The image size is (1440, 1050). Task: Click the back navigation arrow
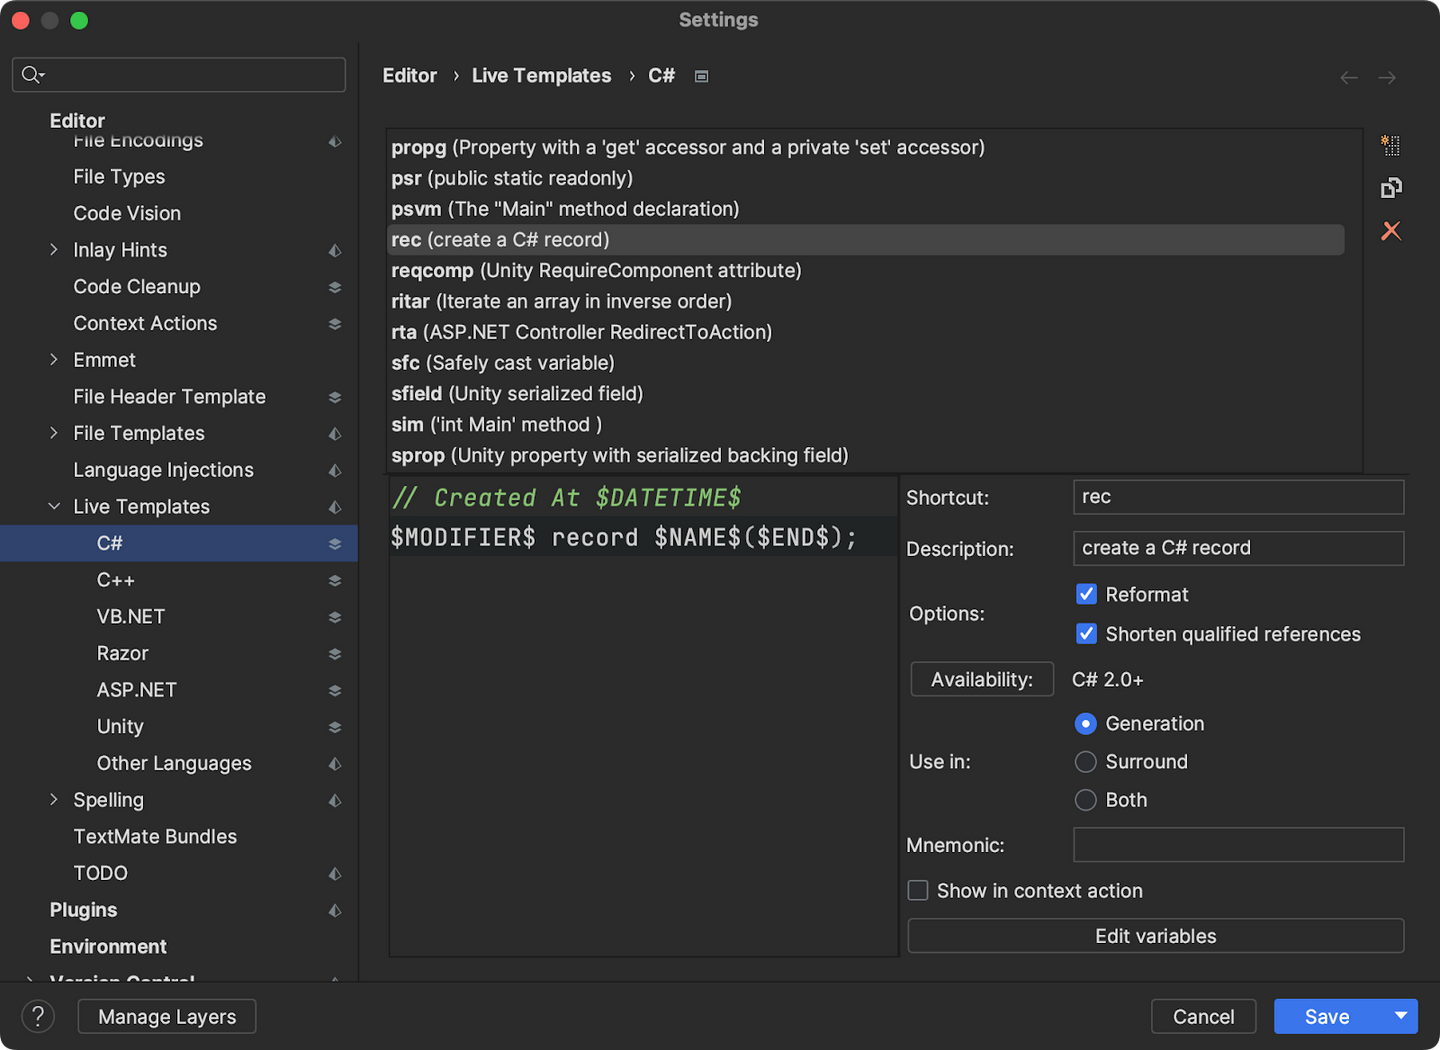pyautogui.click(x=1349, y=77)
